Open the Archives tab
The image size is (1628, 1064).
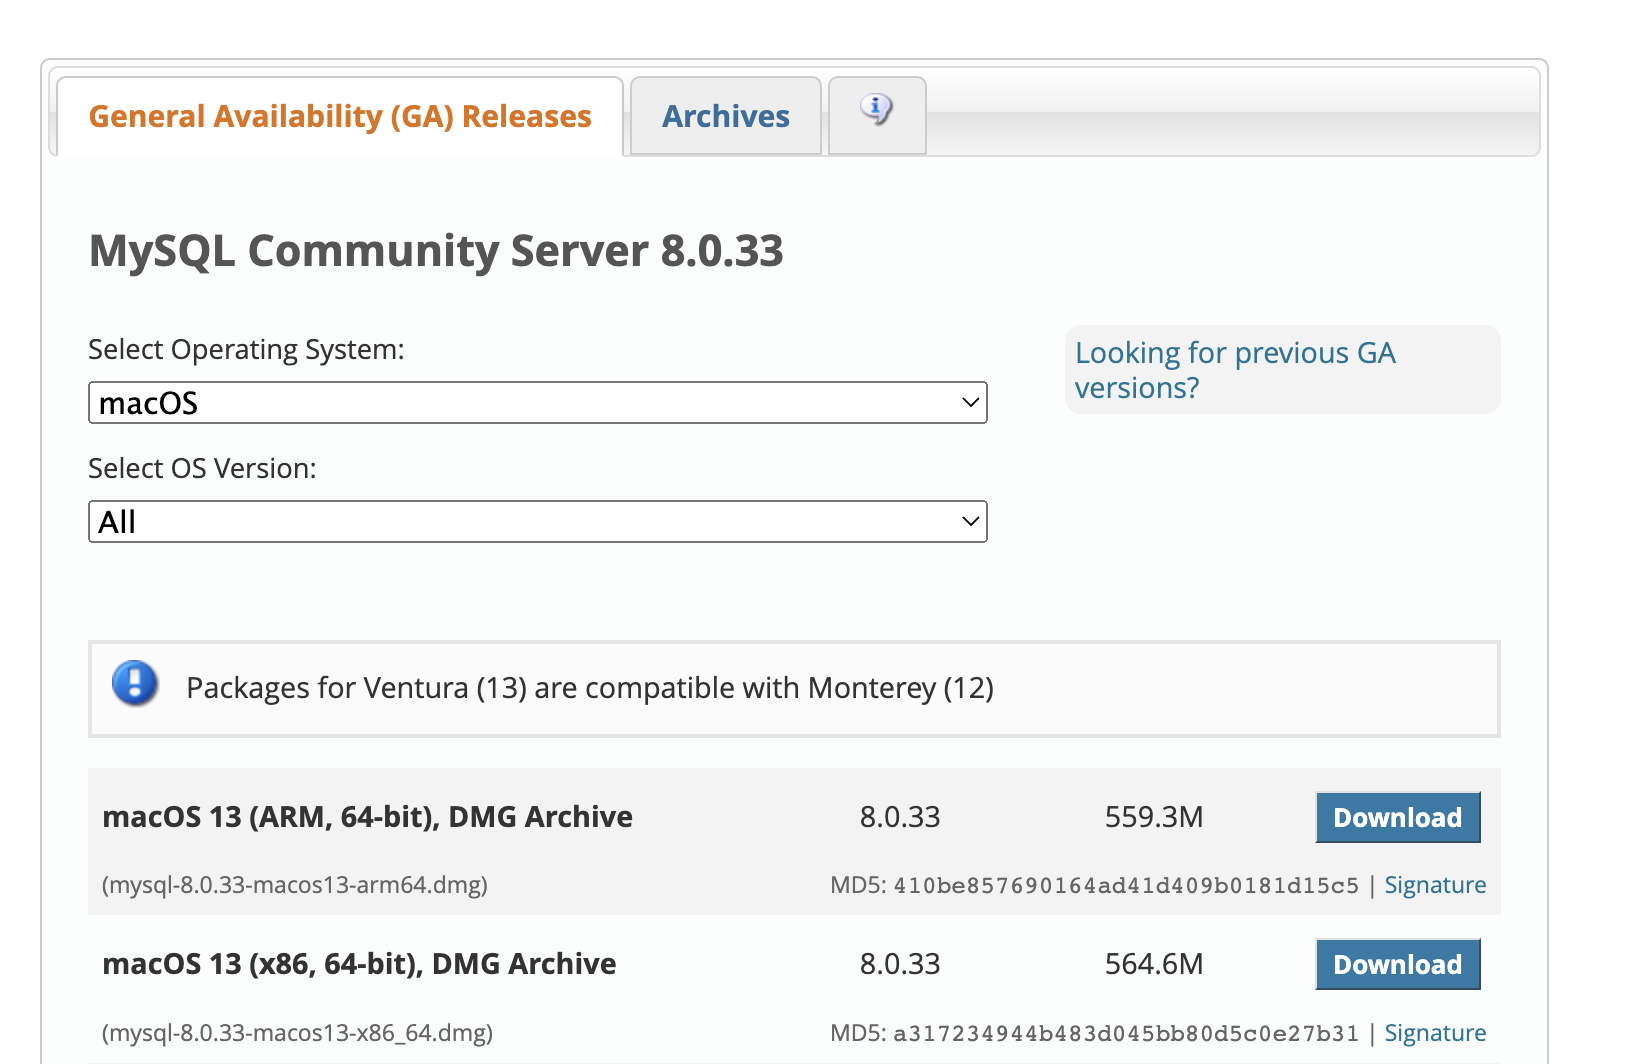(726, 116)
